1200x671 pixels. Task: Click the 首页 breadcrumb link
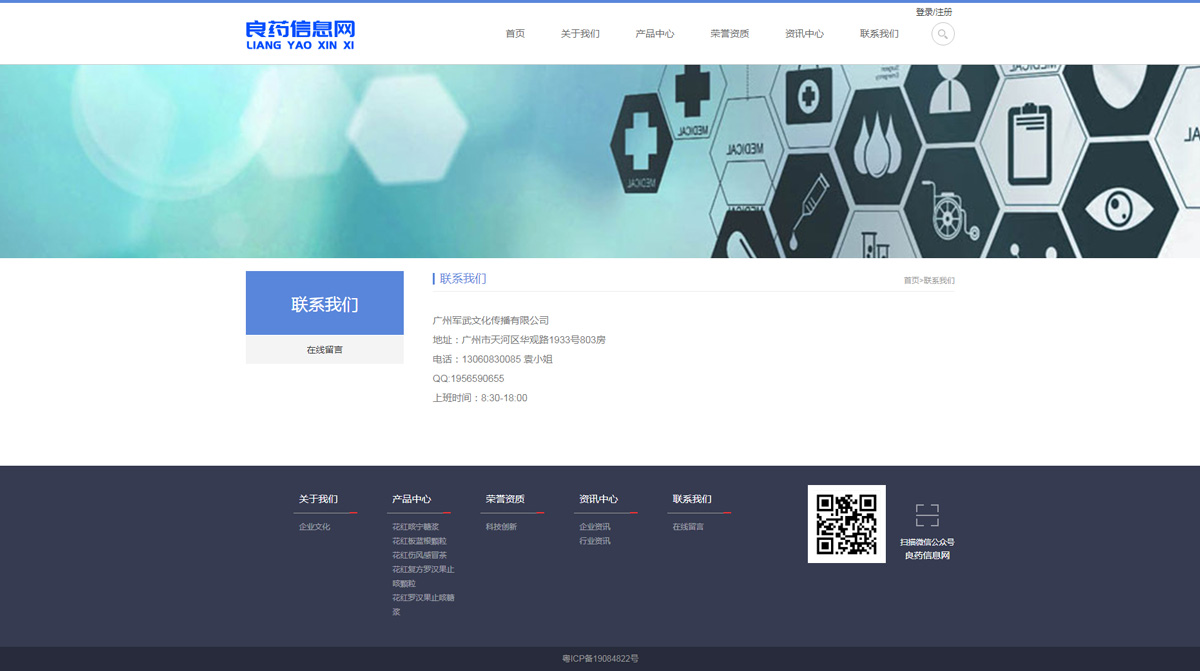911,281
